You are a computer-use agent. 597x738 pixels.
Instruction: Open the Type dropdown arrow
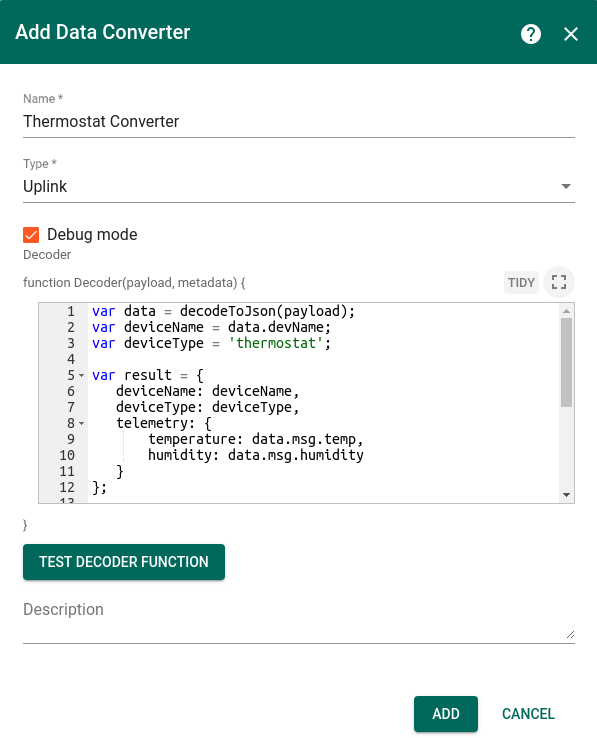(566, 186)
